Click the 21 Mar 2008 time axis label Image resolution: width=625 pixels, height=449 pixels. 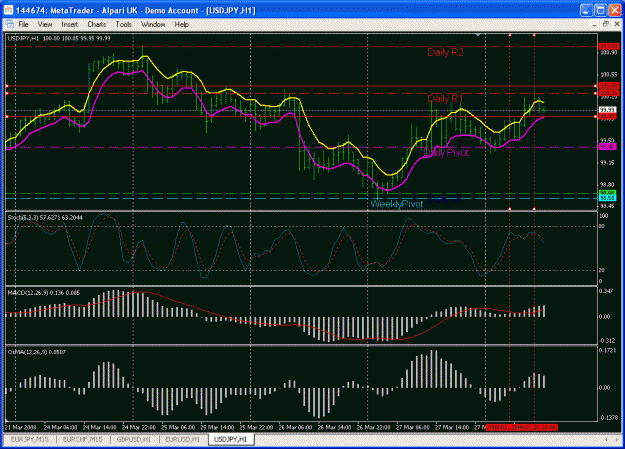[21, 427]
